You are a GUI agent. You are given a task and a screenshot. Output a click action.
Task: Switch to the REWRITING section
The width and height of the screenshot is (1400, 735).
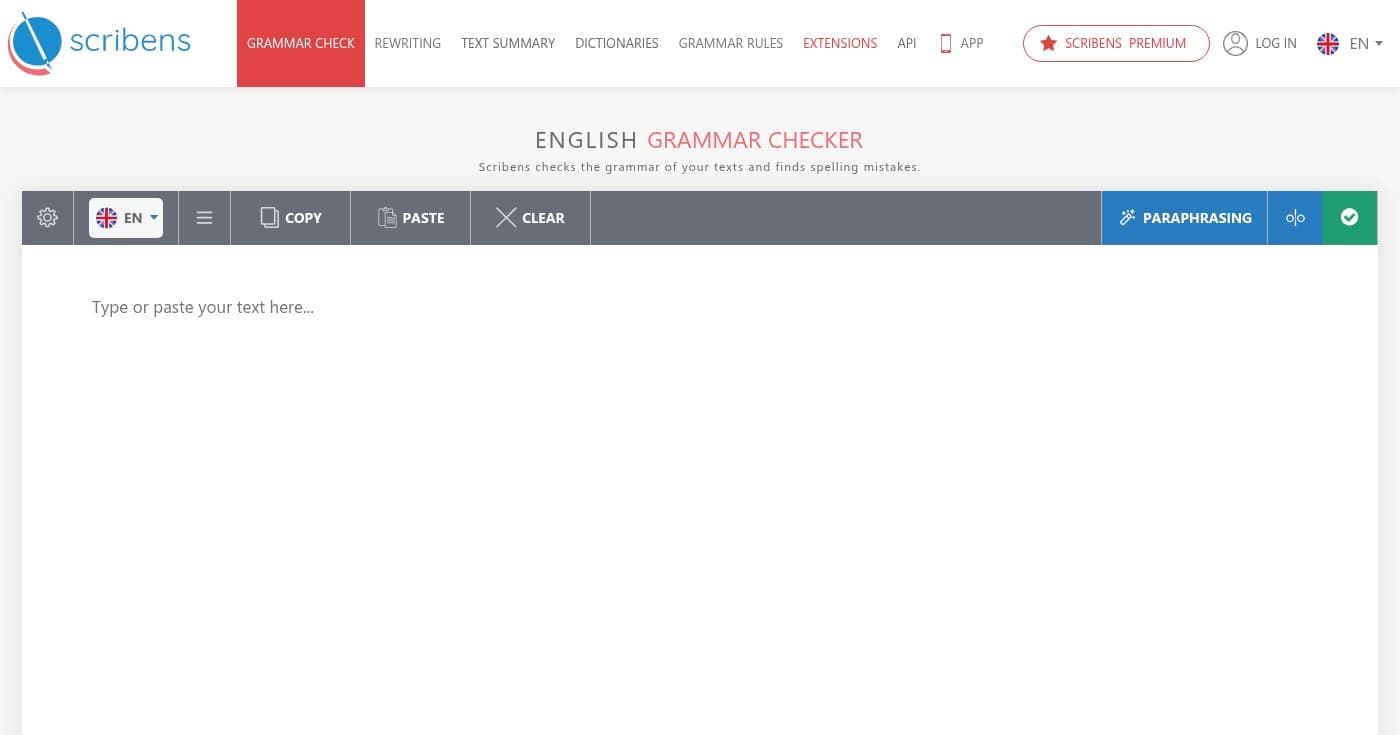[407, 43]
